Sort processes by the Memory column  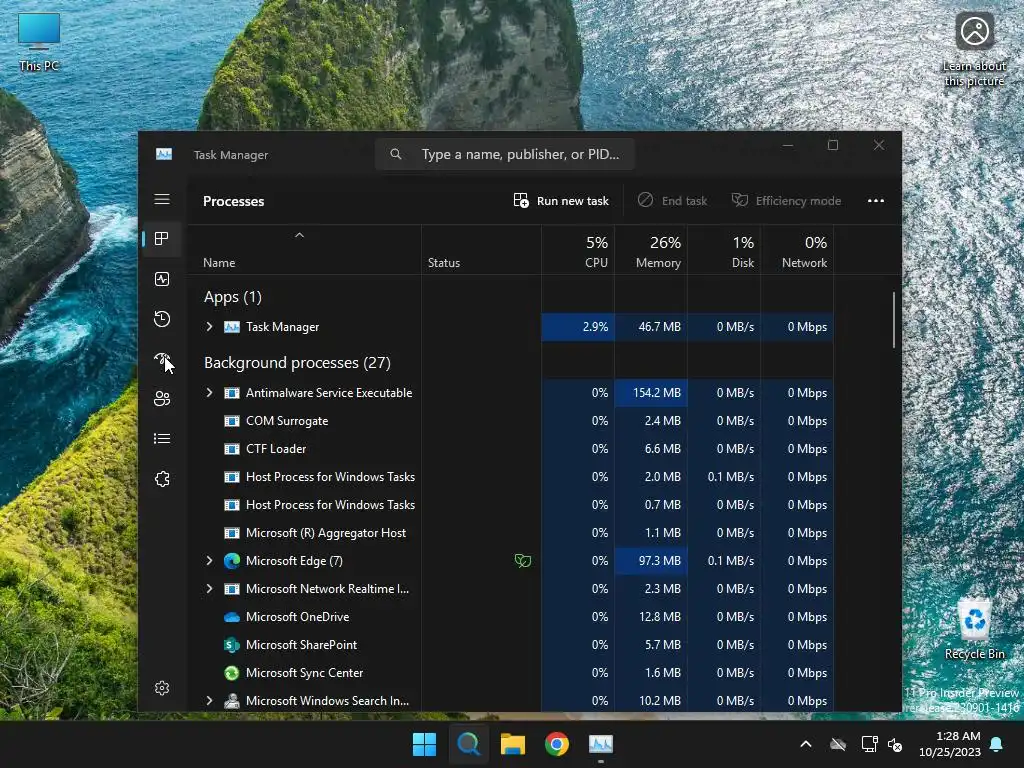point(651,251)
